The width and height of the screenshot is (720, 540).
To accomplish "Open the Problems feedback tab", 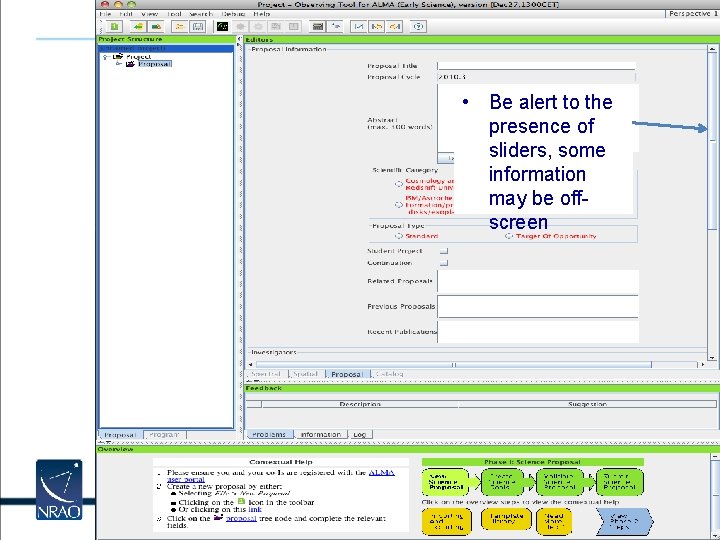I will point(269,434).
